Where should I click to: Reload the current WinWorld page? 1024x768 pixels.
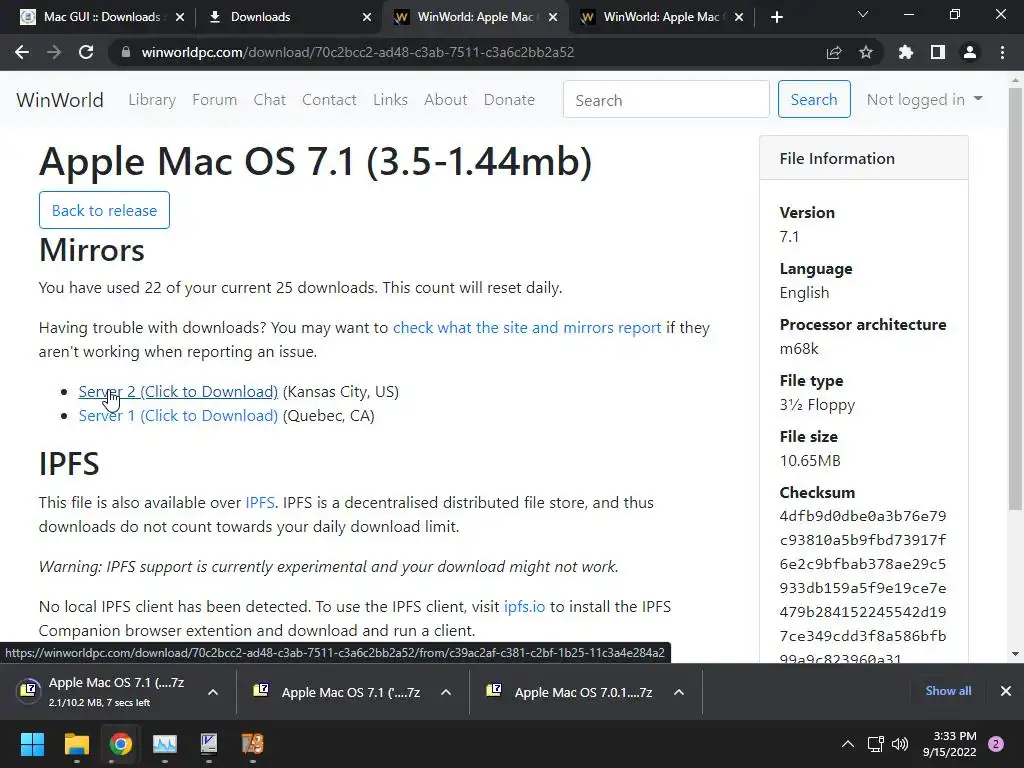pyautogui.click(x=86, y=52)
